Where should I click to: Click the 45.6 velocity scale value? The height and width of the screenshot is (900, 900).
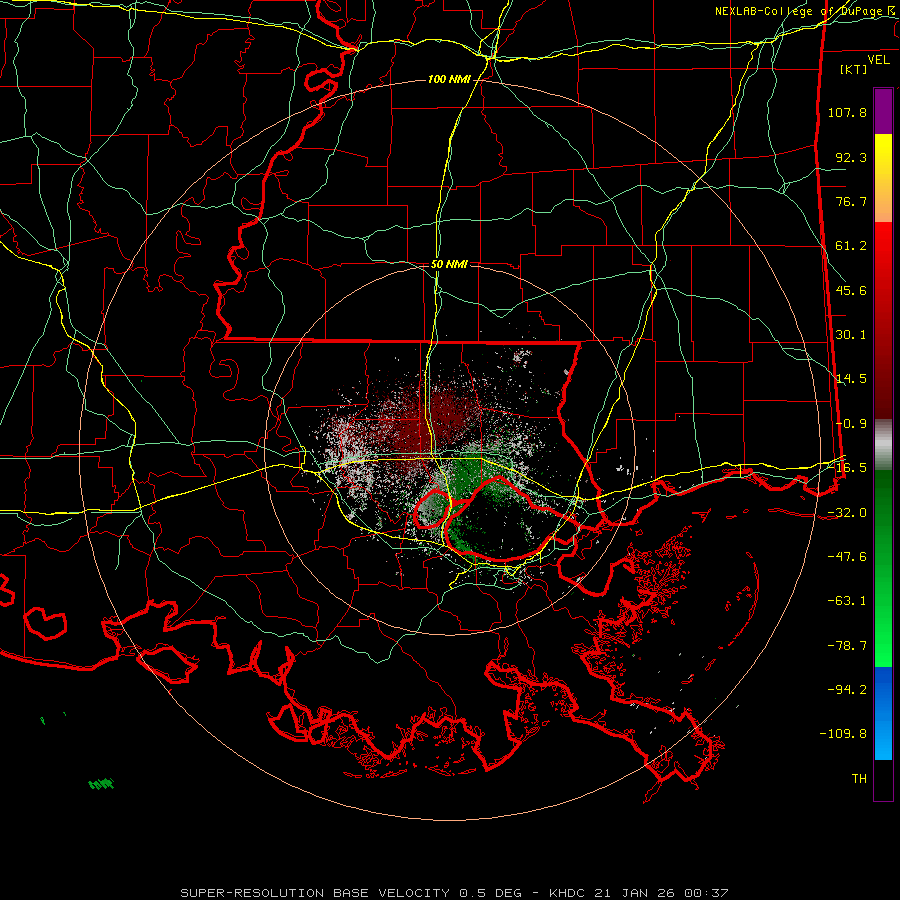(x=851, y=290)
